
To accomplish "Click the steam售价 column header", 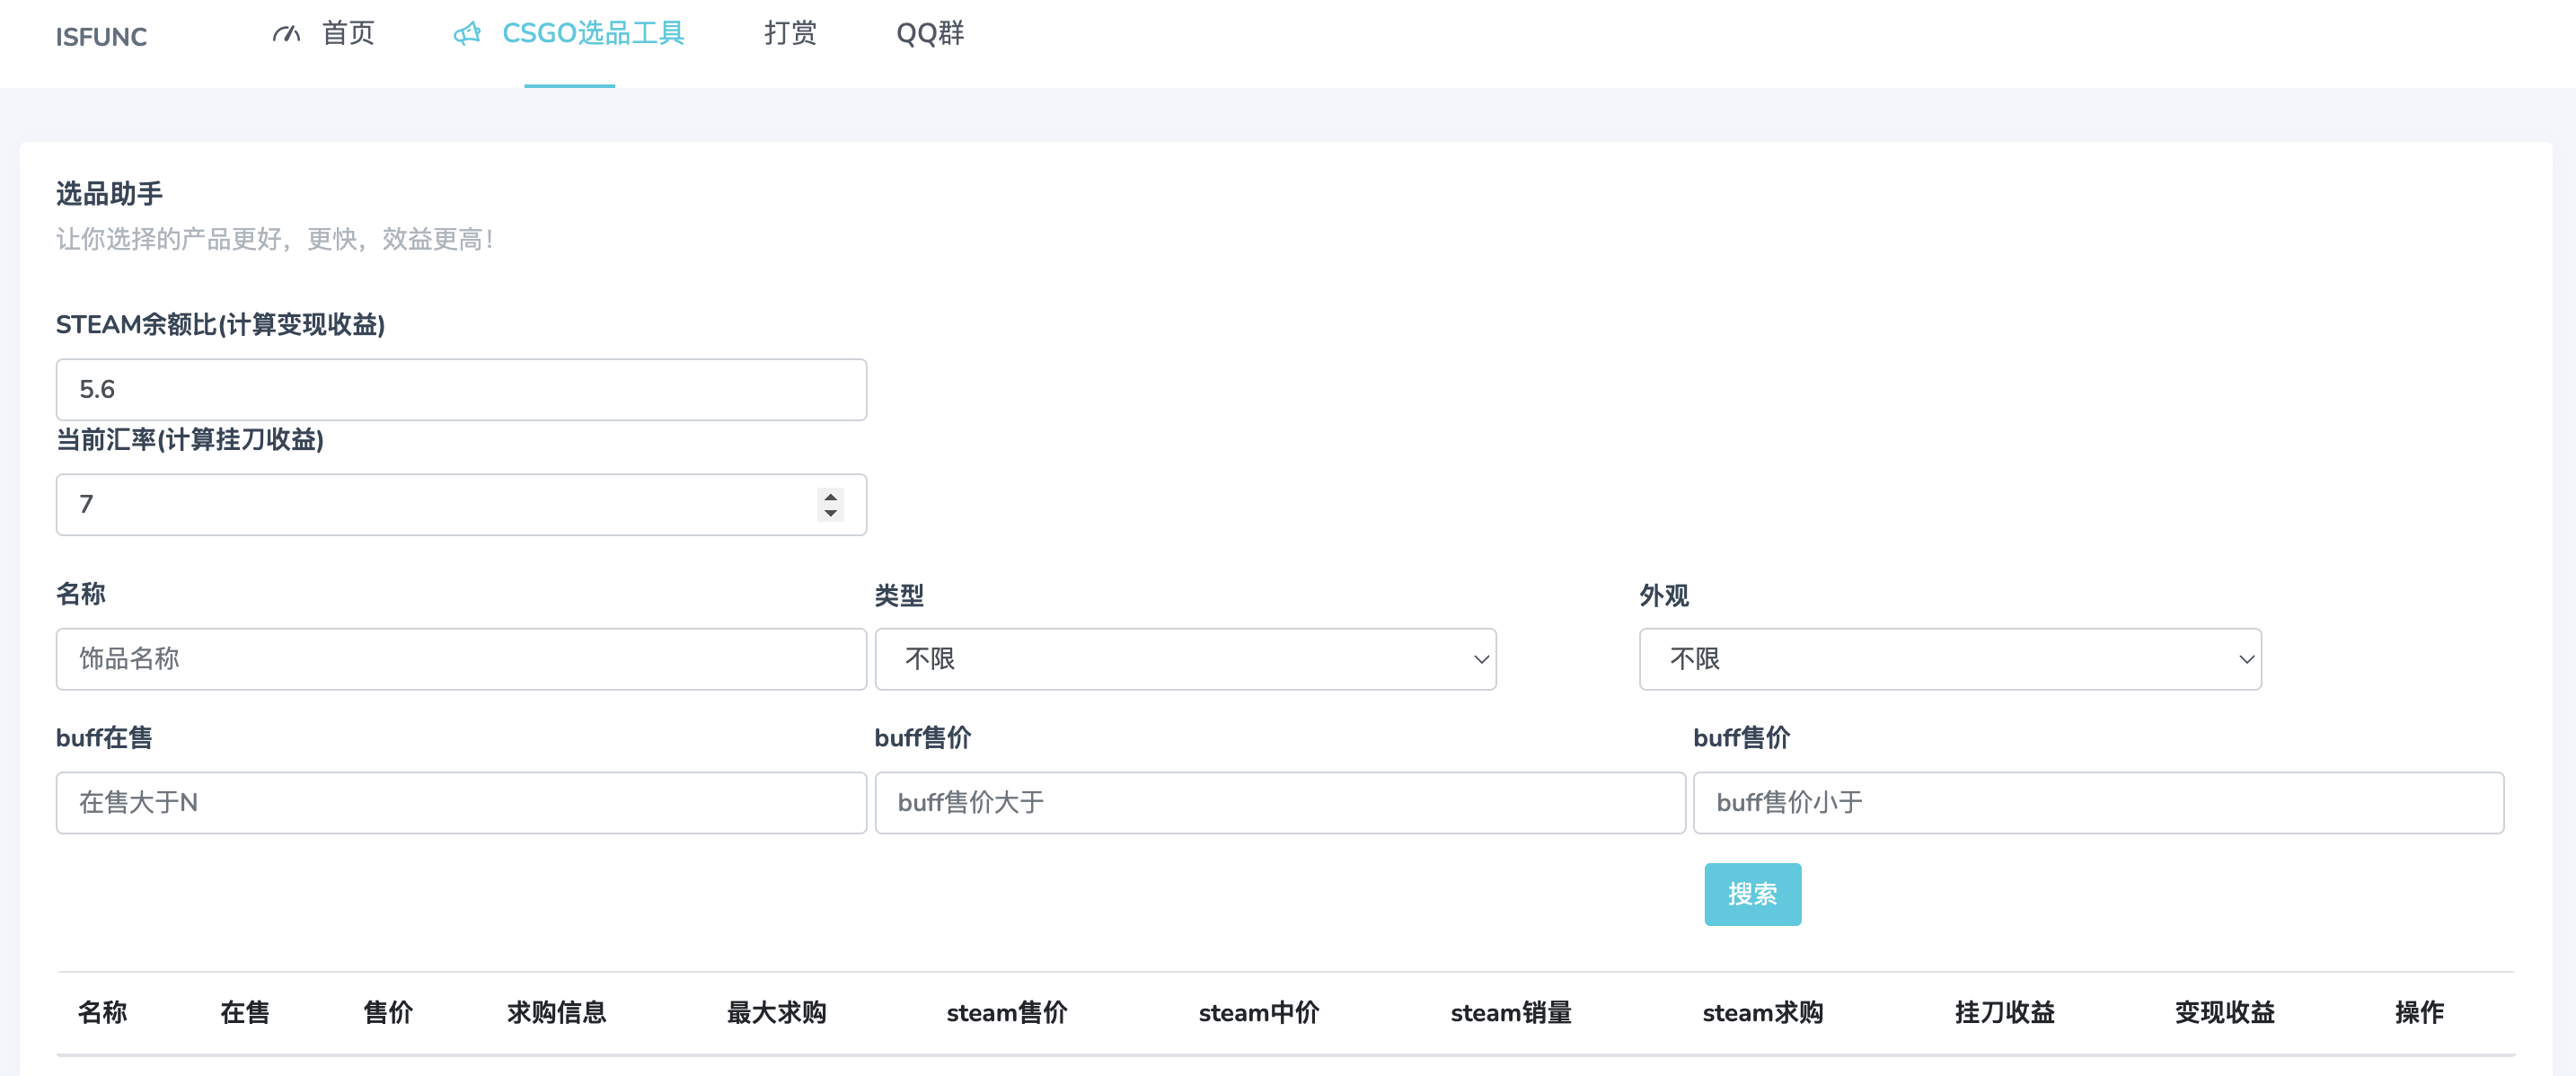I will pyautogui.click(x=1007, y=1012).
